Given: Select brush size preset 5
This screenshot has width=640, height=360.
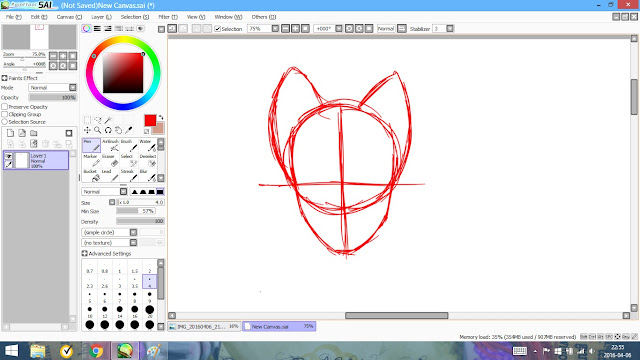Looking at the screenshot, I should coord(90,297).
